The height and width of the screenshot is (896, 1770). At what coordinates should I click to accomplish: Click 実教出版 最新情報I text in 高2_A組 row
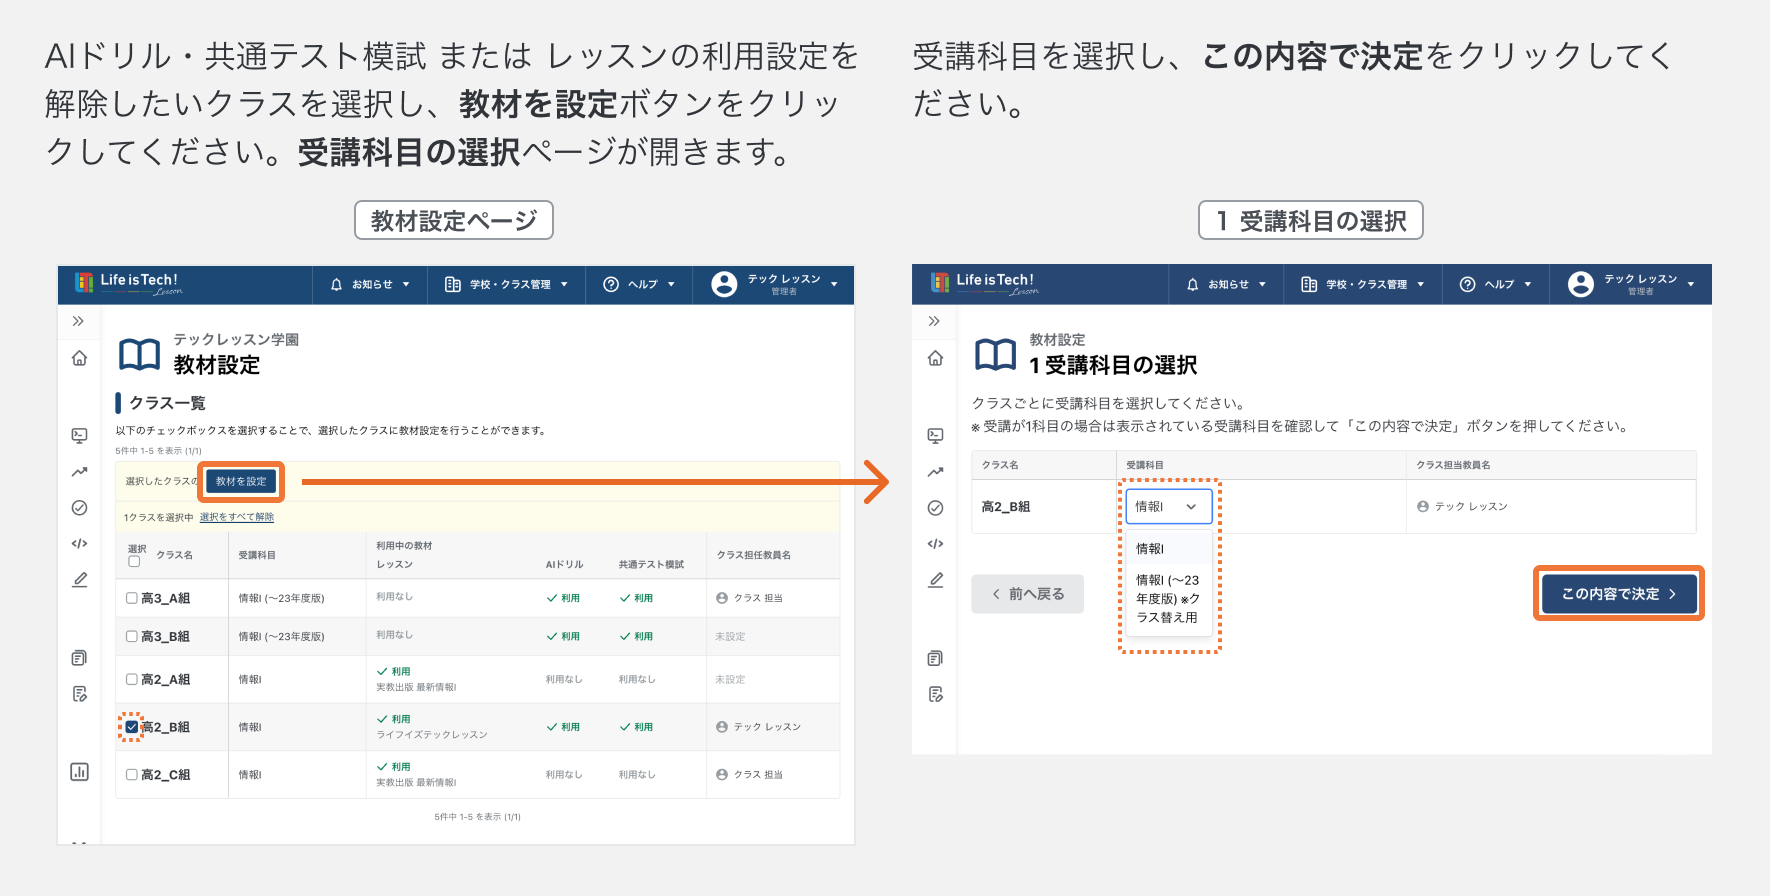(x=416, y=687)
